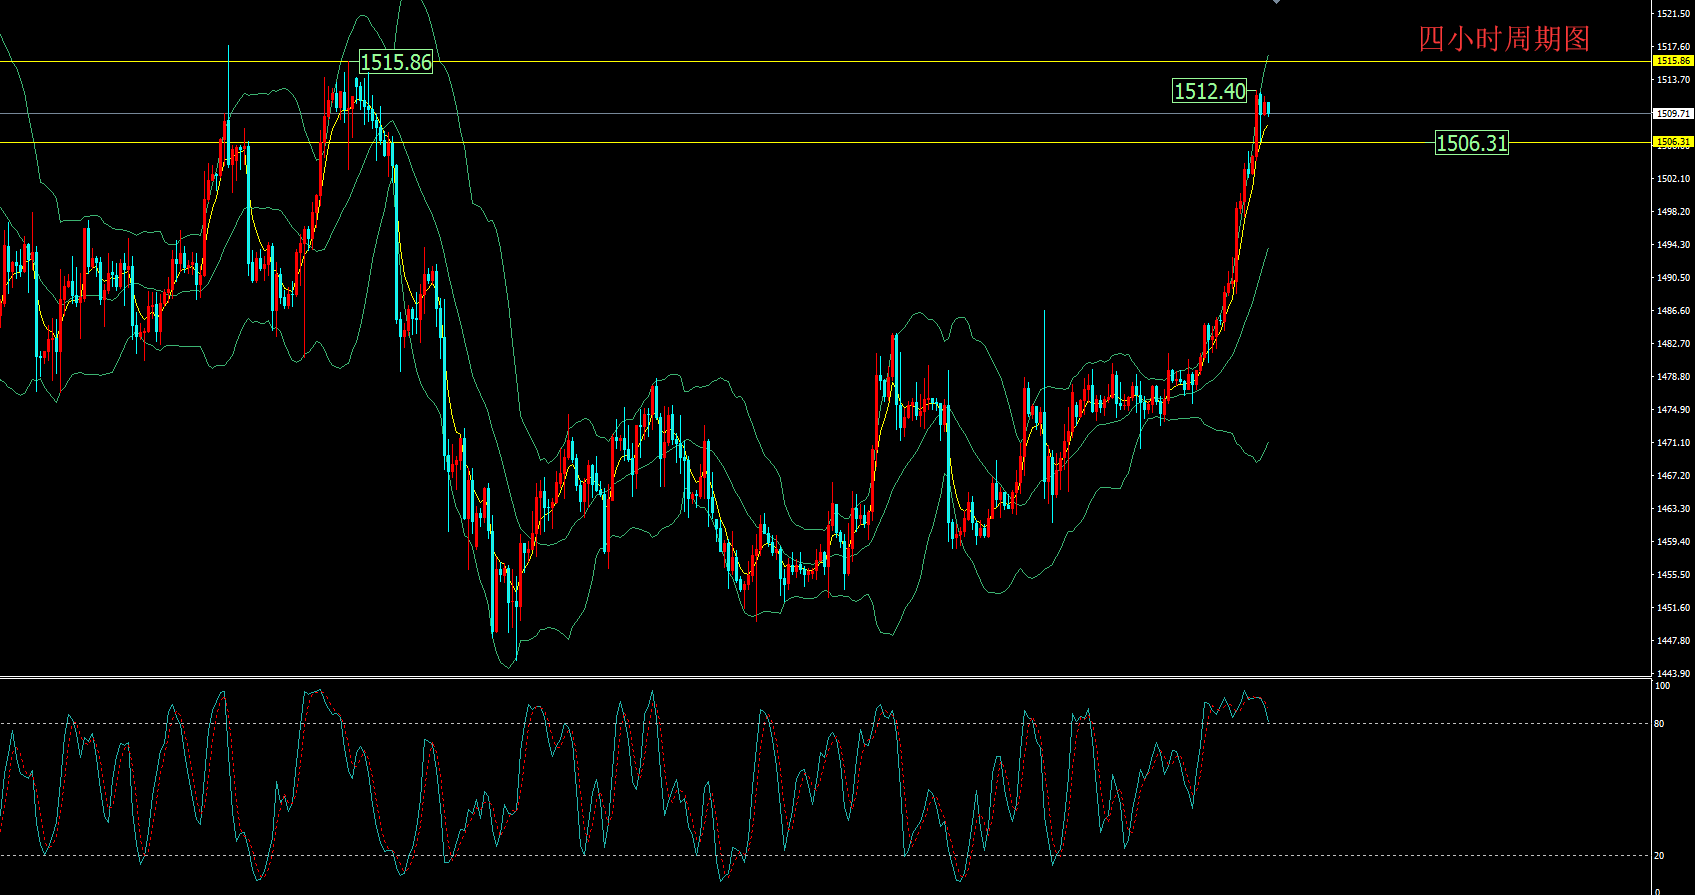Click the 1478.80 price axis label
Viewport: 1695px width, 895px height.
[x=1673, y=377]
